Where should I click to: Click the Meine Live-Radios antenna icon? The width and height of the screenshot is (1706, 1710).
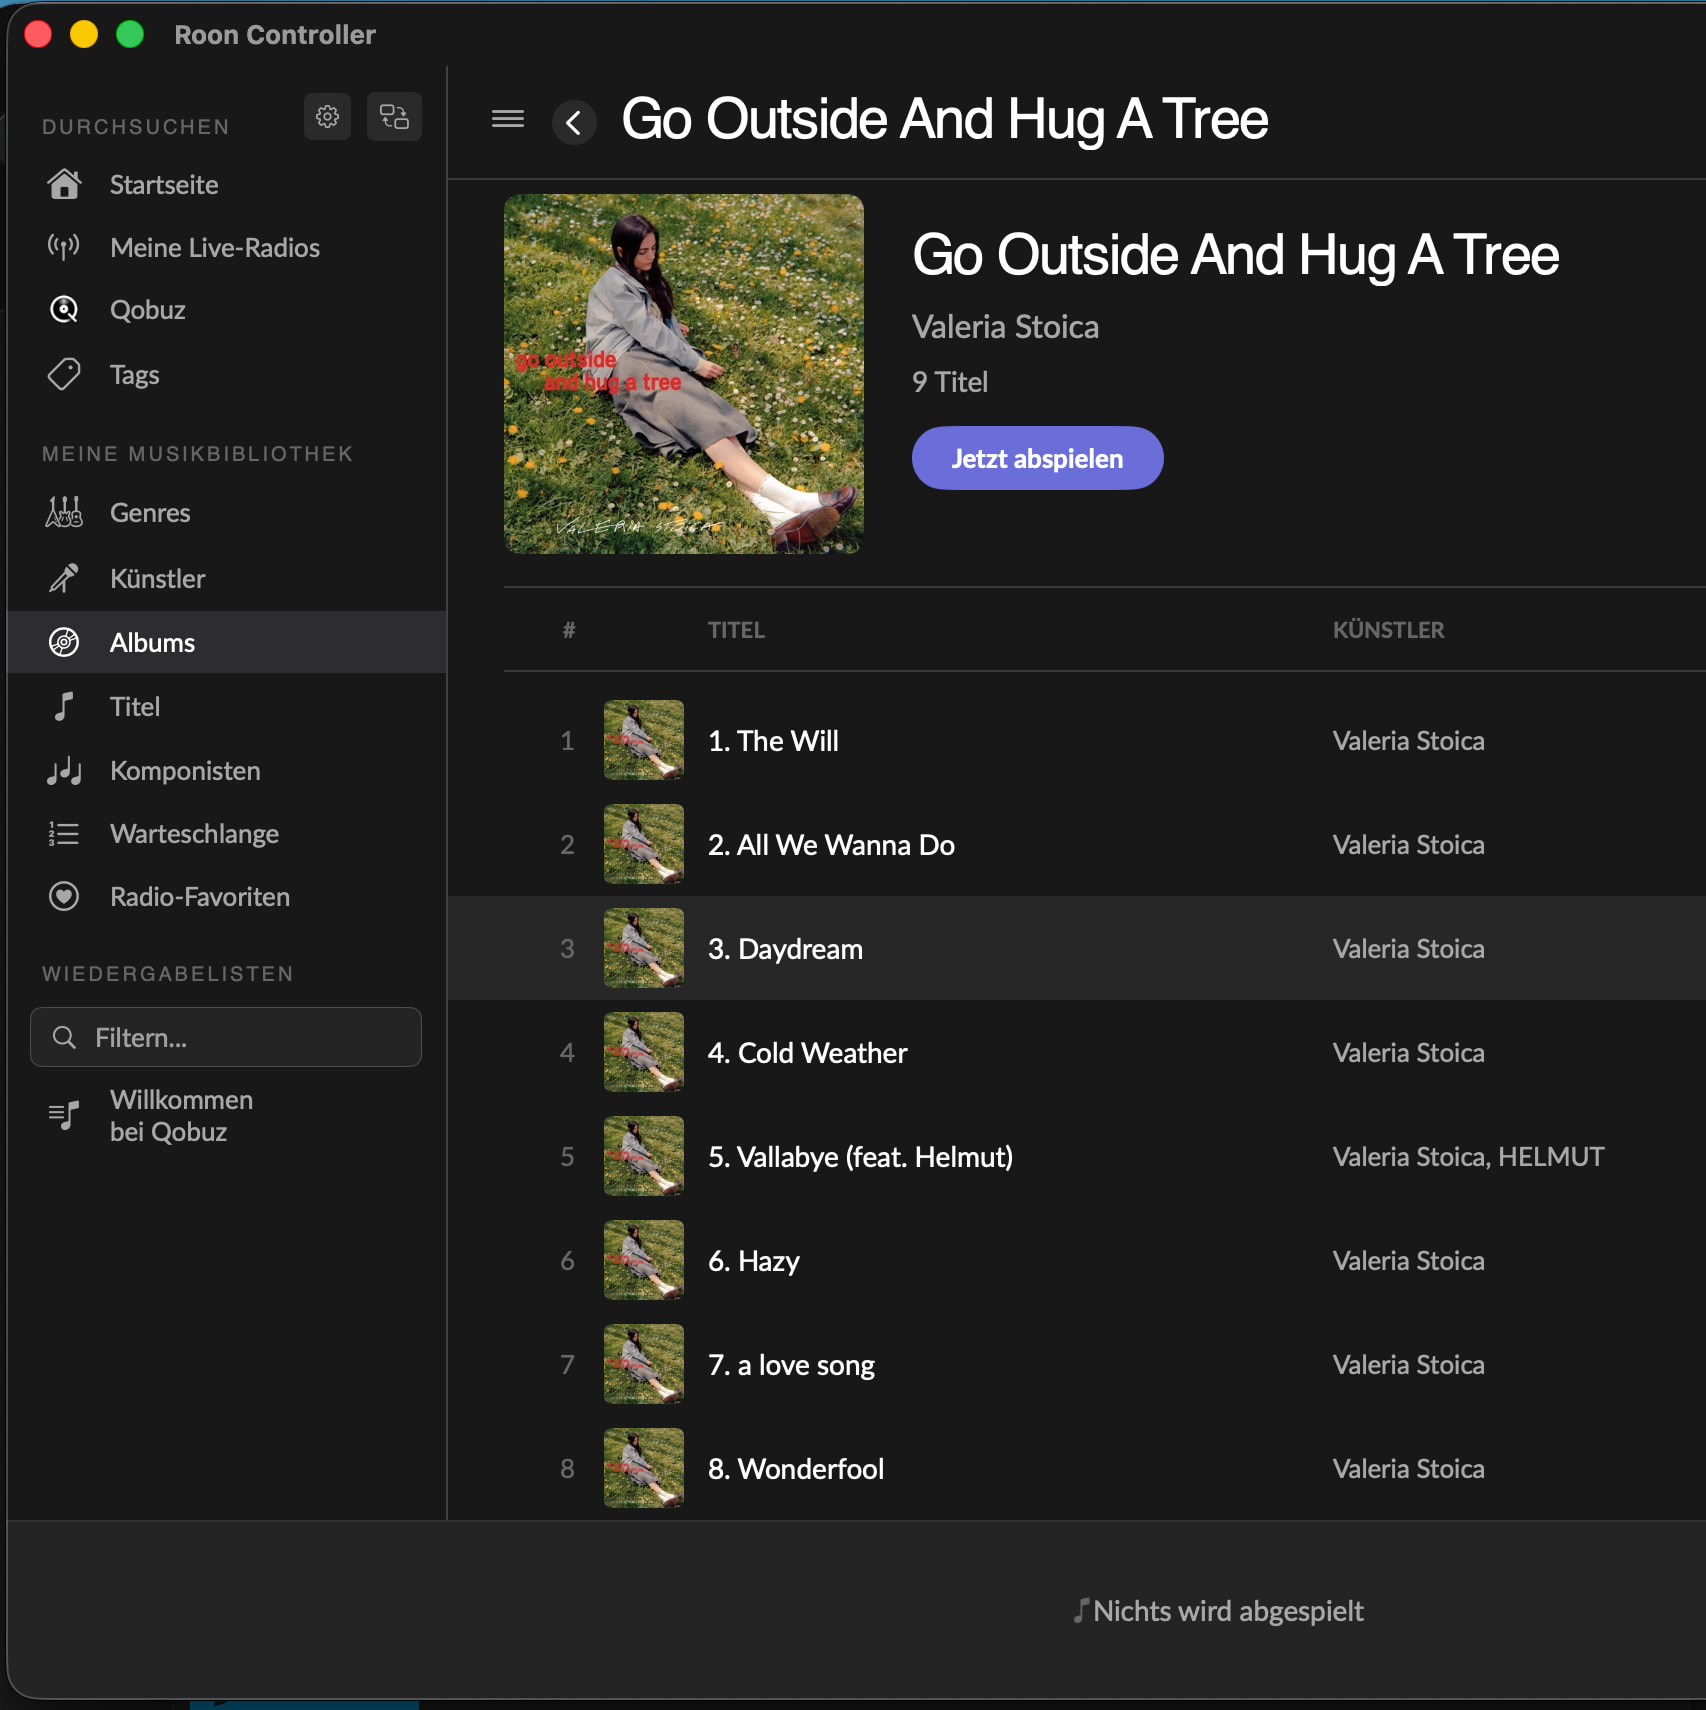click(64, 247)
